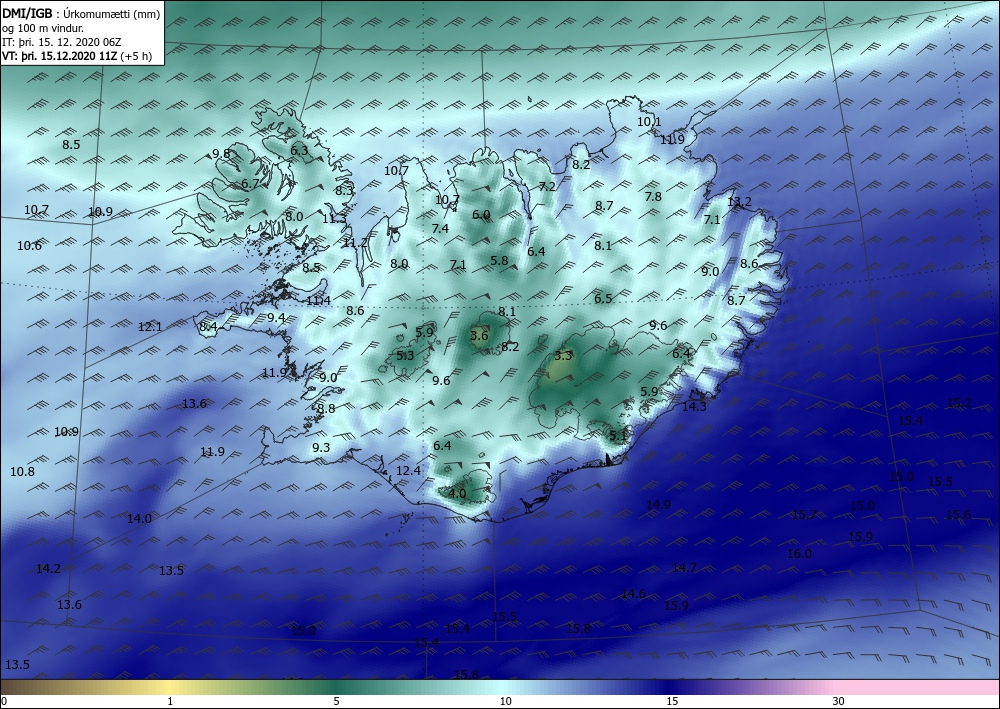Click the '30' label on the color scale
The height and width of the screenshot is (709, 1000).
pos(838,701)
